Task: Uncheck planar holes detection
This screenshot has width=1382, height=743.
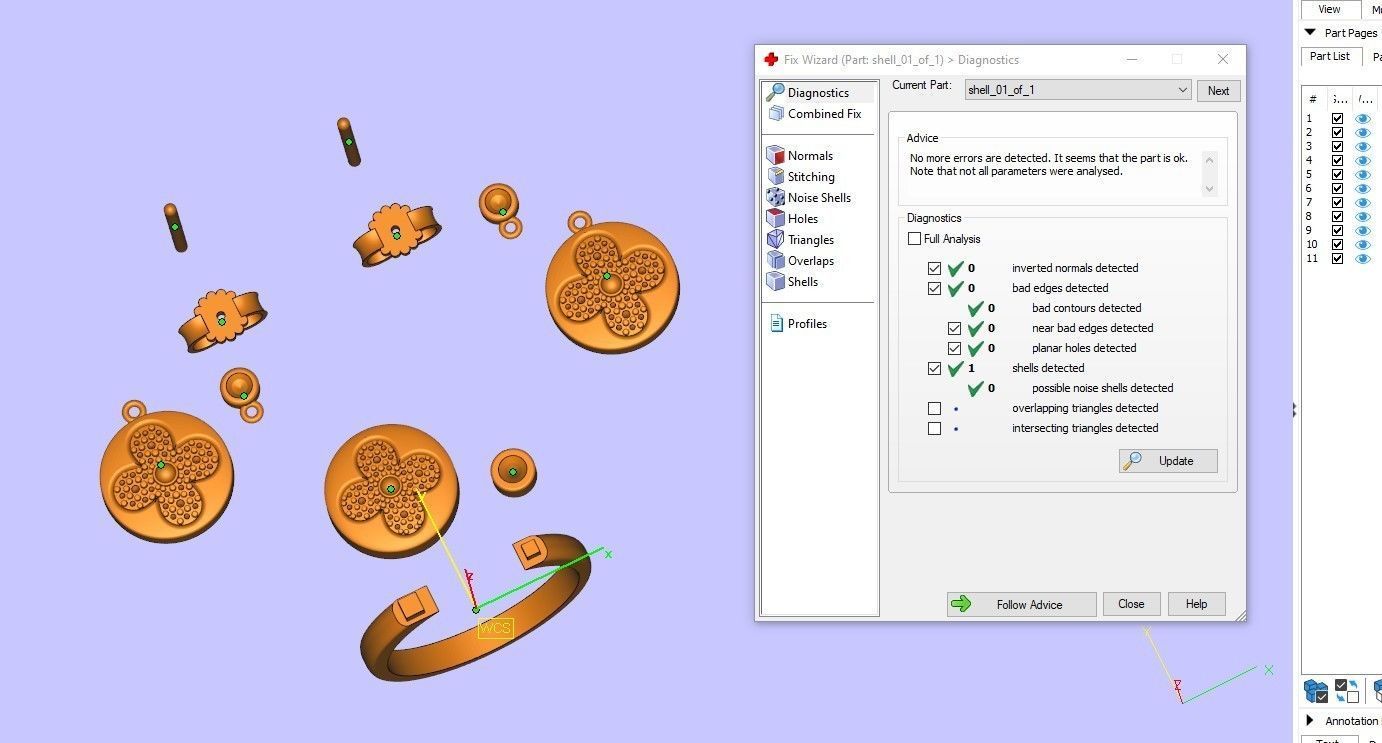Action: (954, 348)
